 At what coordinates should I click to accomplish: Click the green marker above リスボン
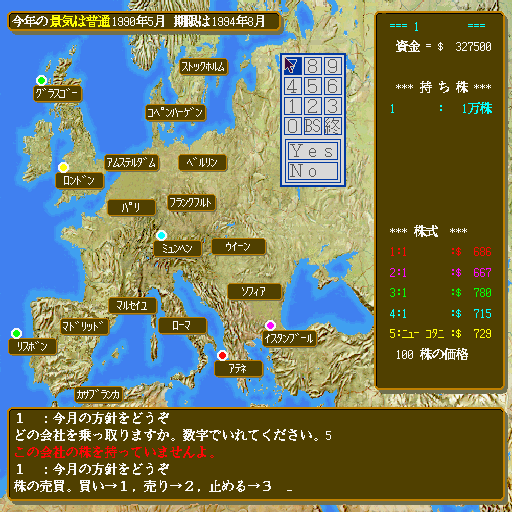point(16,333)
